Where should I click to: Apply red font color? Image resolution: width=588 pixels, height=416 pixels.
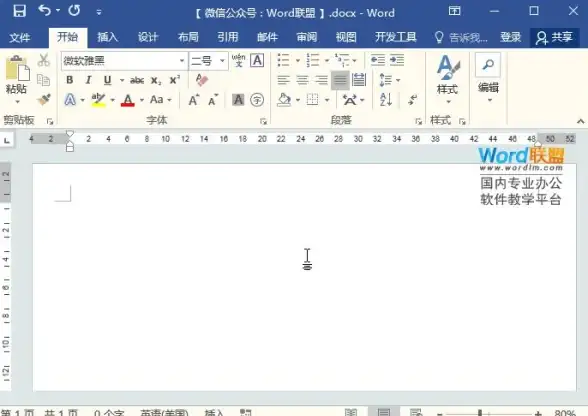click(128, 100)
